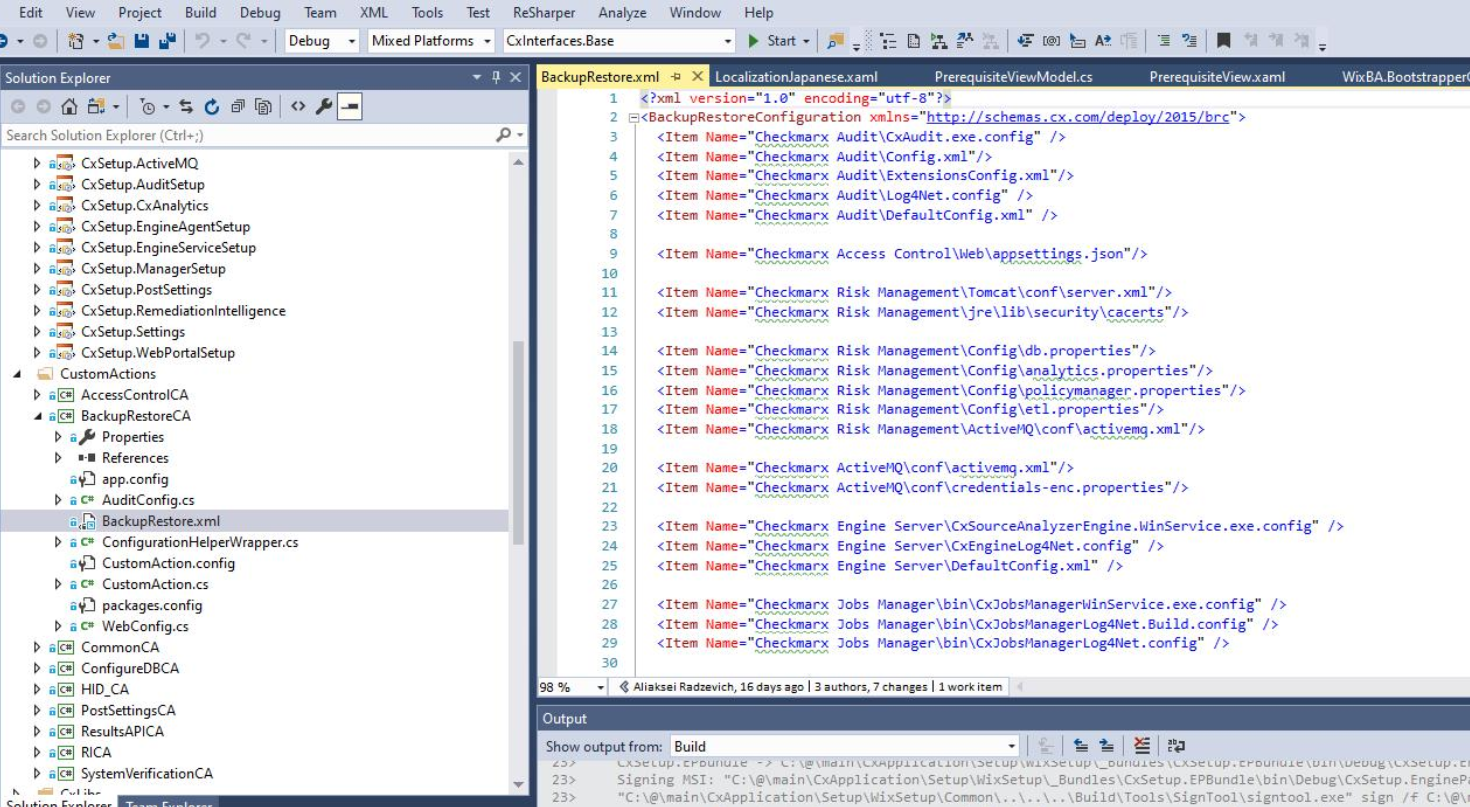Select CustomAction.config file
The width and height of the screenshot is (1470, 807).
(168, 563)
